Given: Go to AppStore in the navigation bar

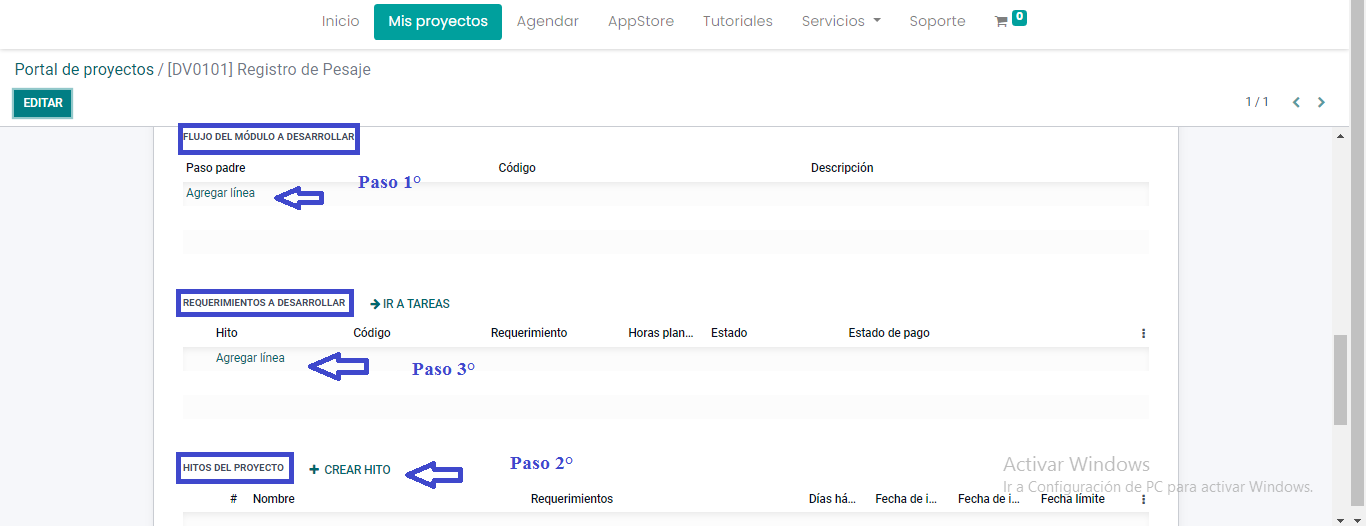Looking at the screenshot, I should (641, 21).
